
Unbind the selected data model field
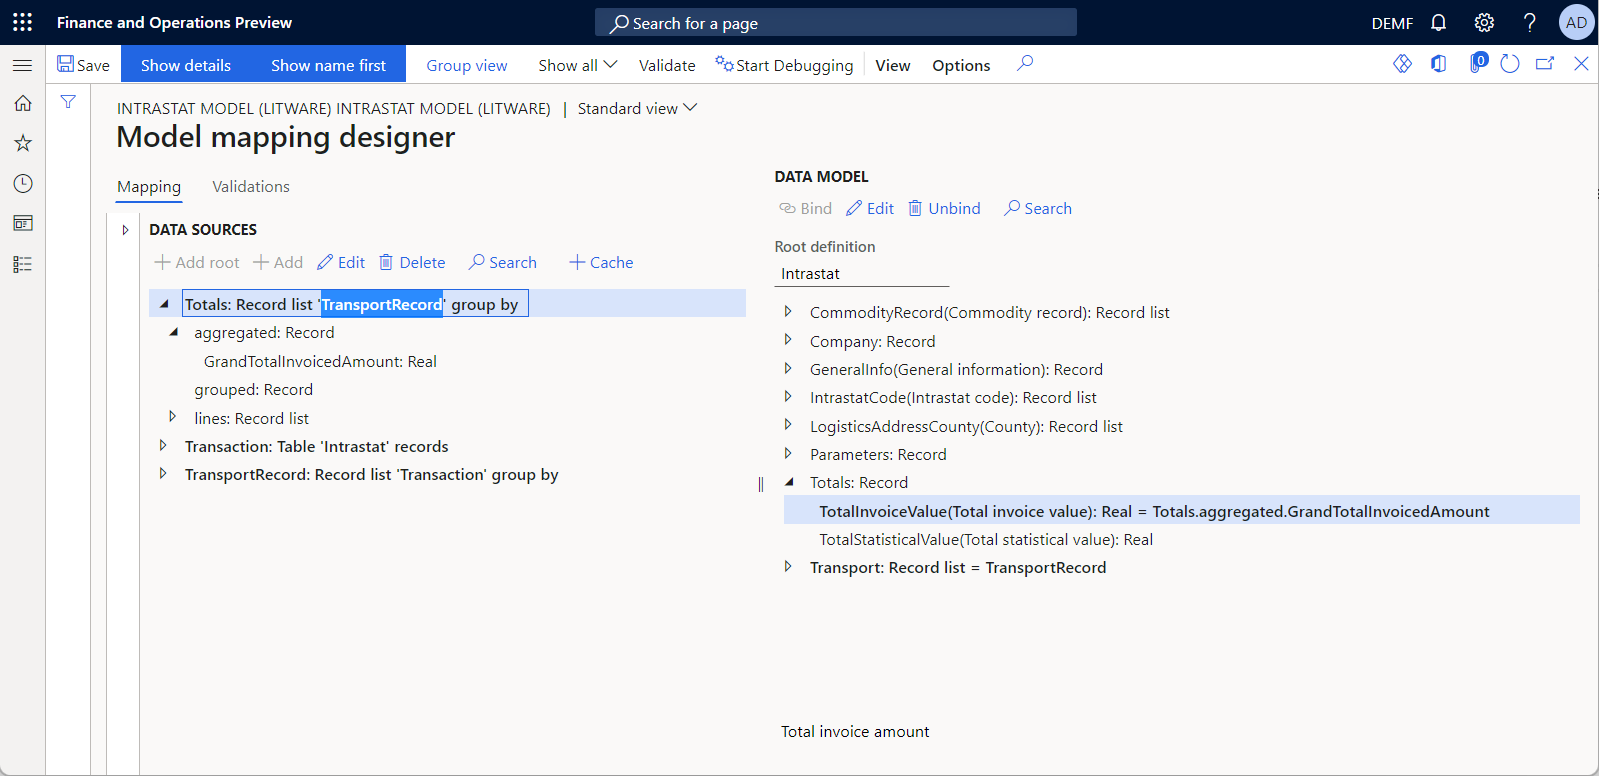point(944,208)
